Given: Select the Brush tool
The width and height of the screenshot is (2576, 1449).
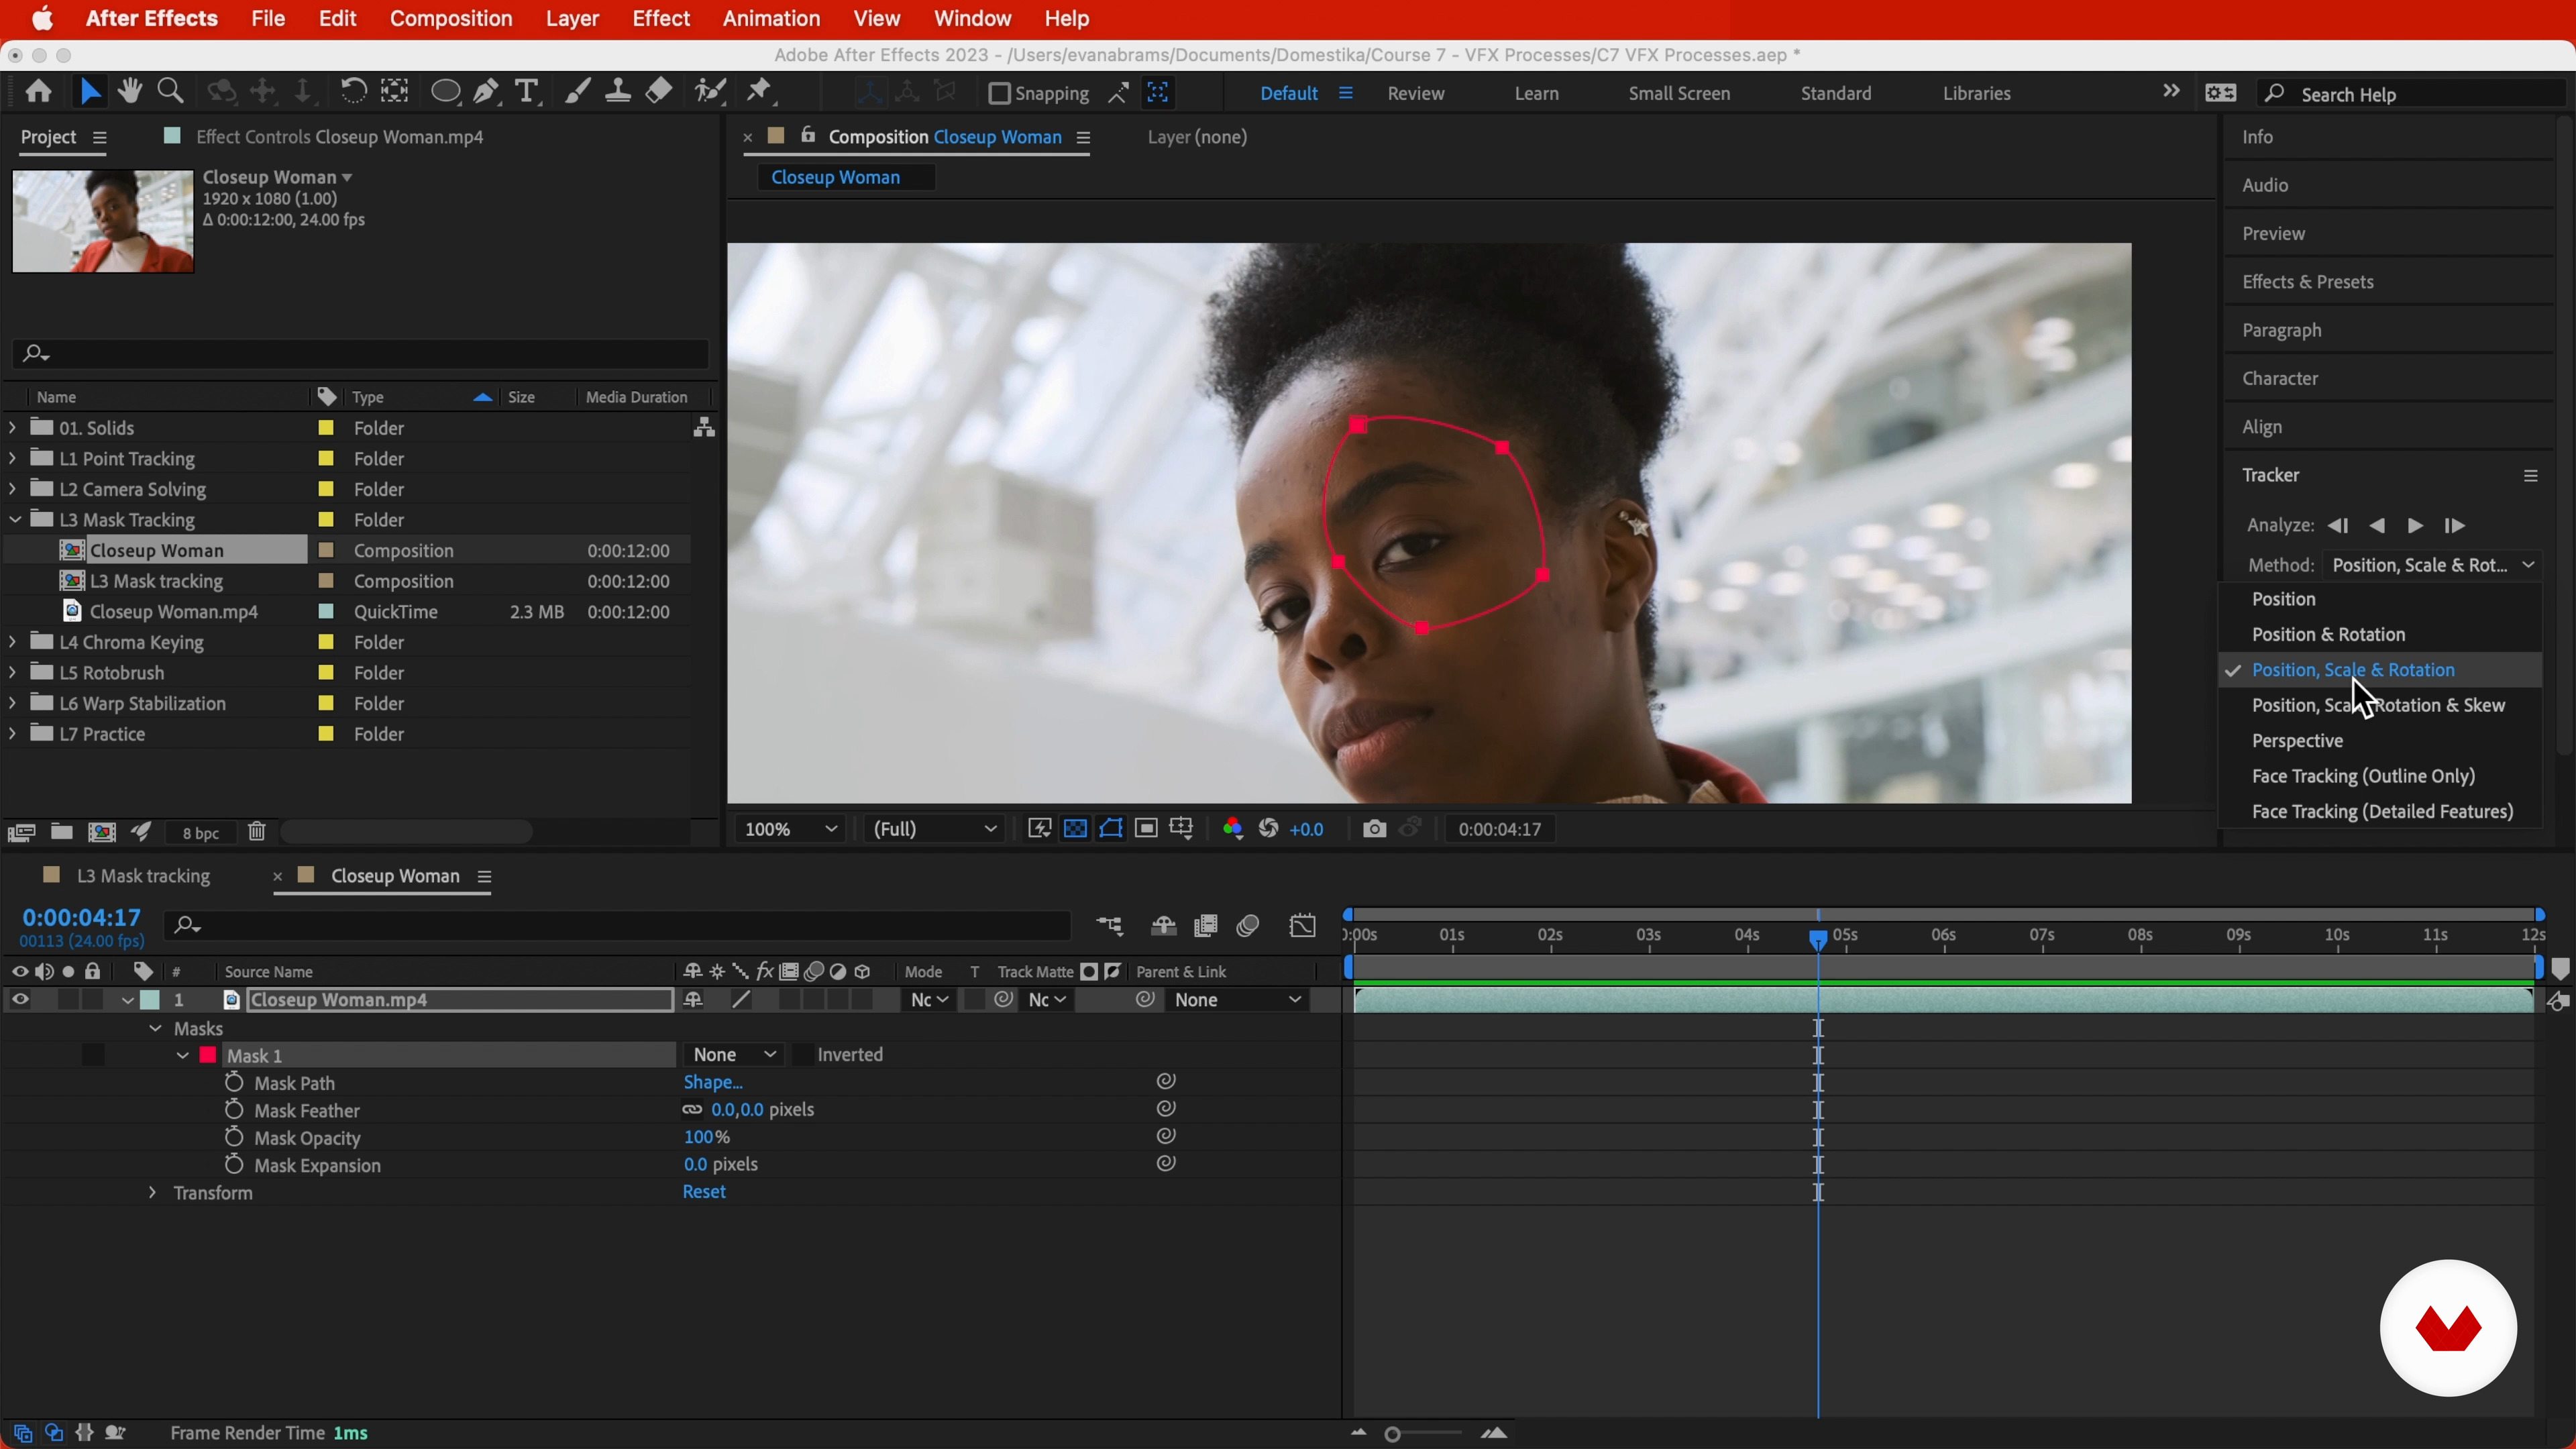Looking at the screenshot, I should 577,92.
